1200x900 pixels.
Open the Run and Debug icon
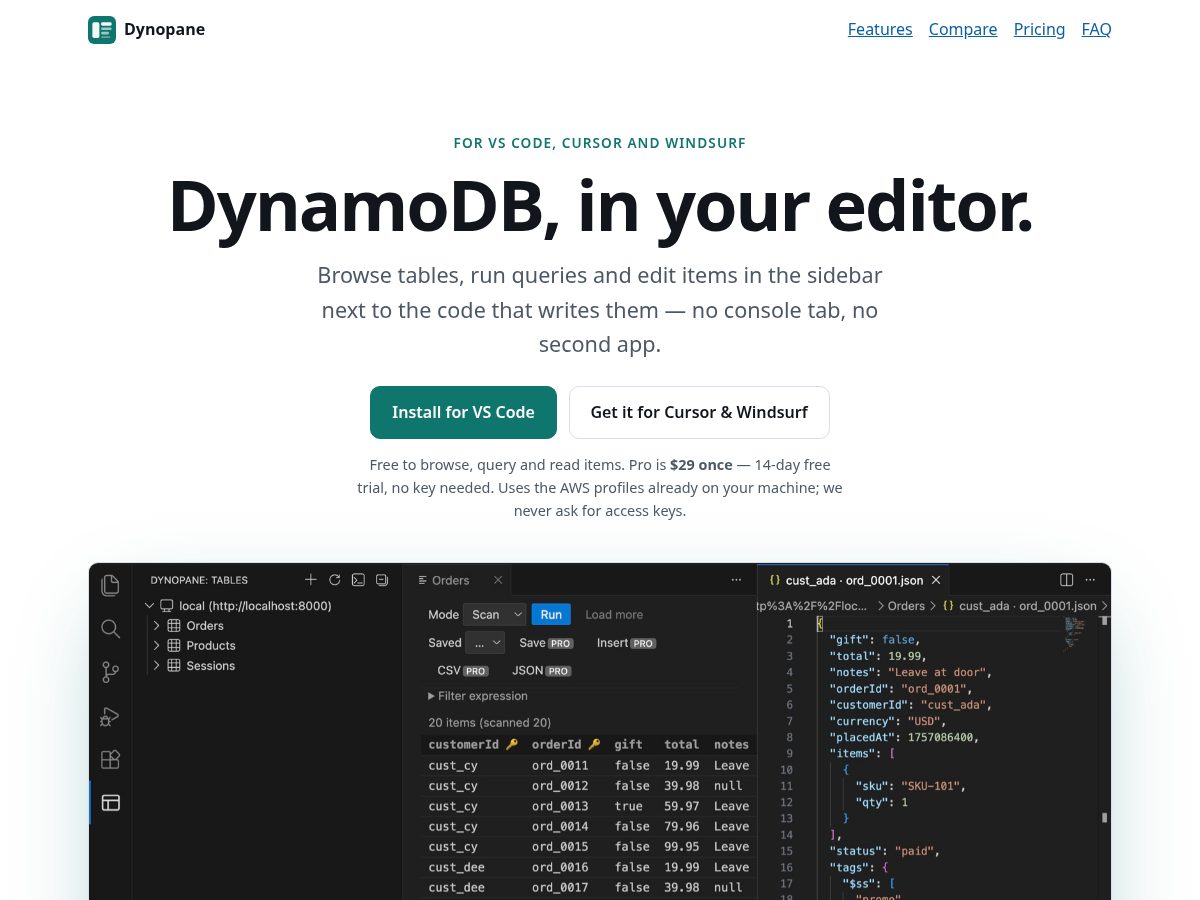(x=111, y=716)
